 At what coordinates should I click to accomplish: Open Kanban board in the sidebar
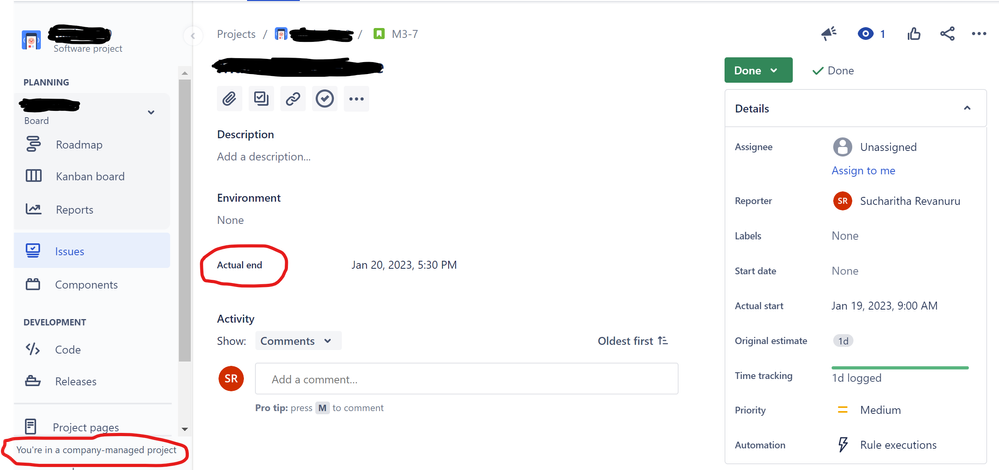(x=92, y=176)
